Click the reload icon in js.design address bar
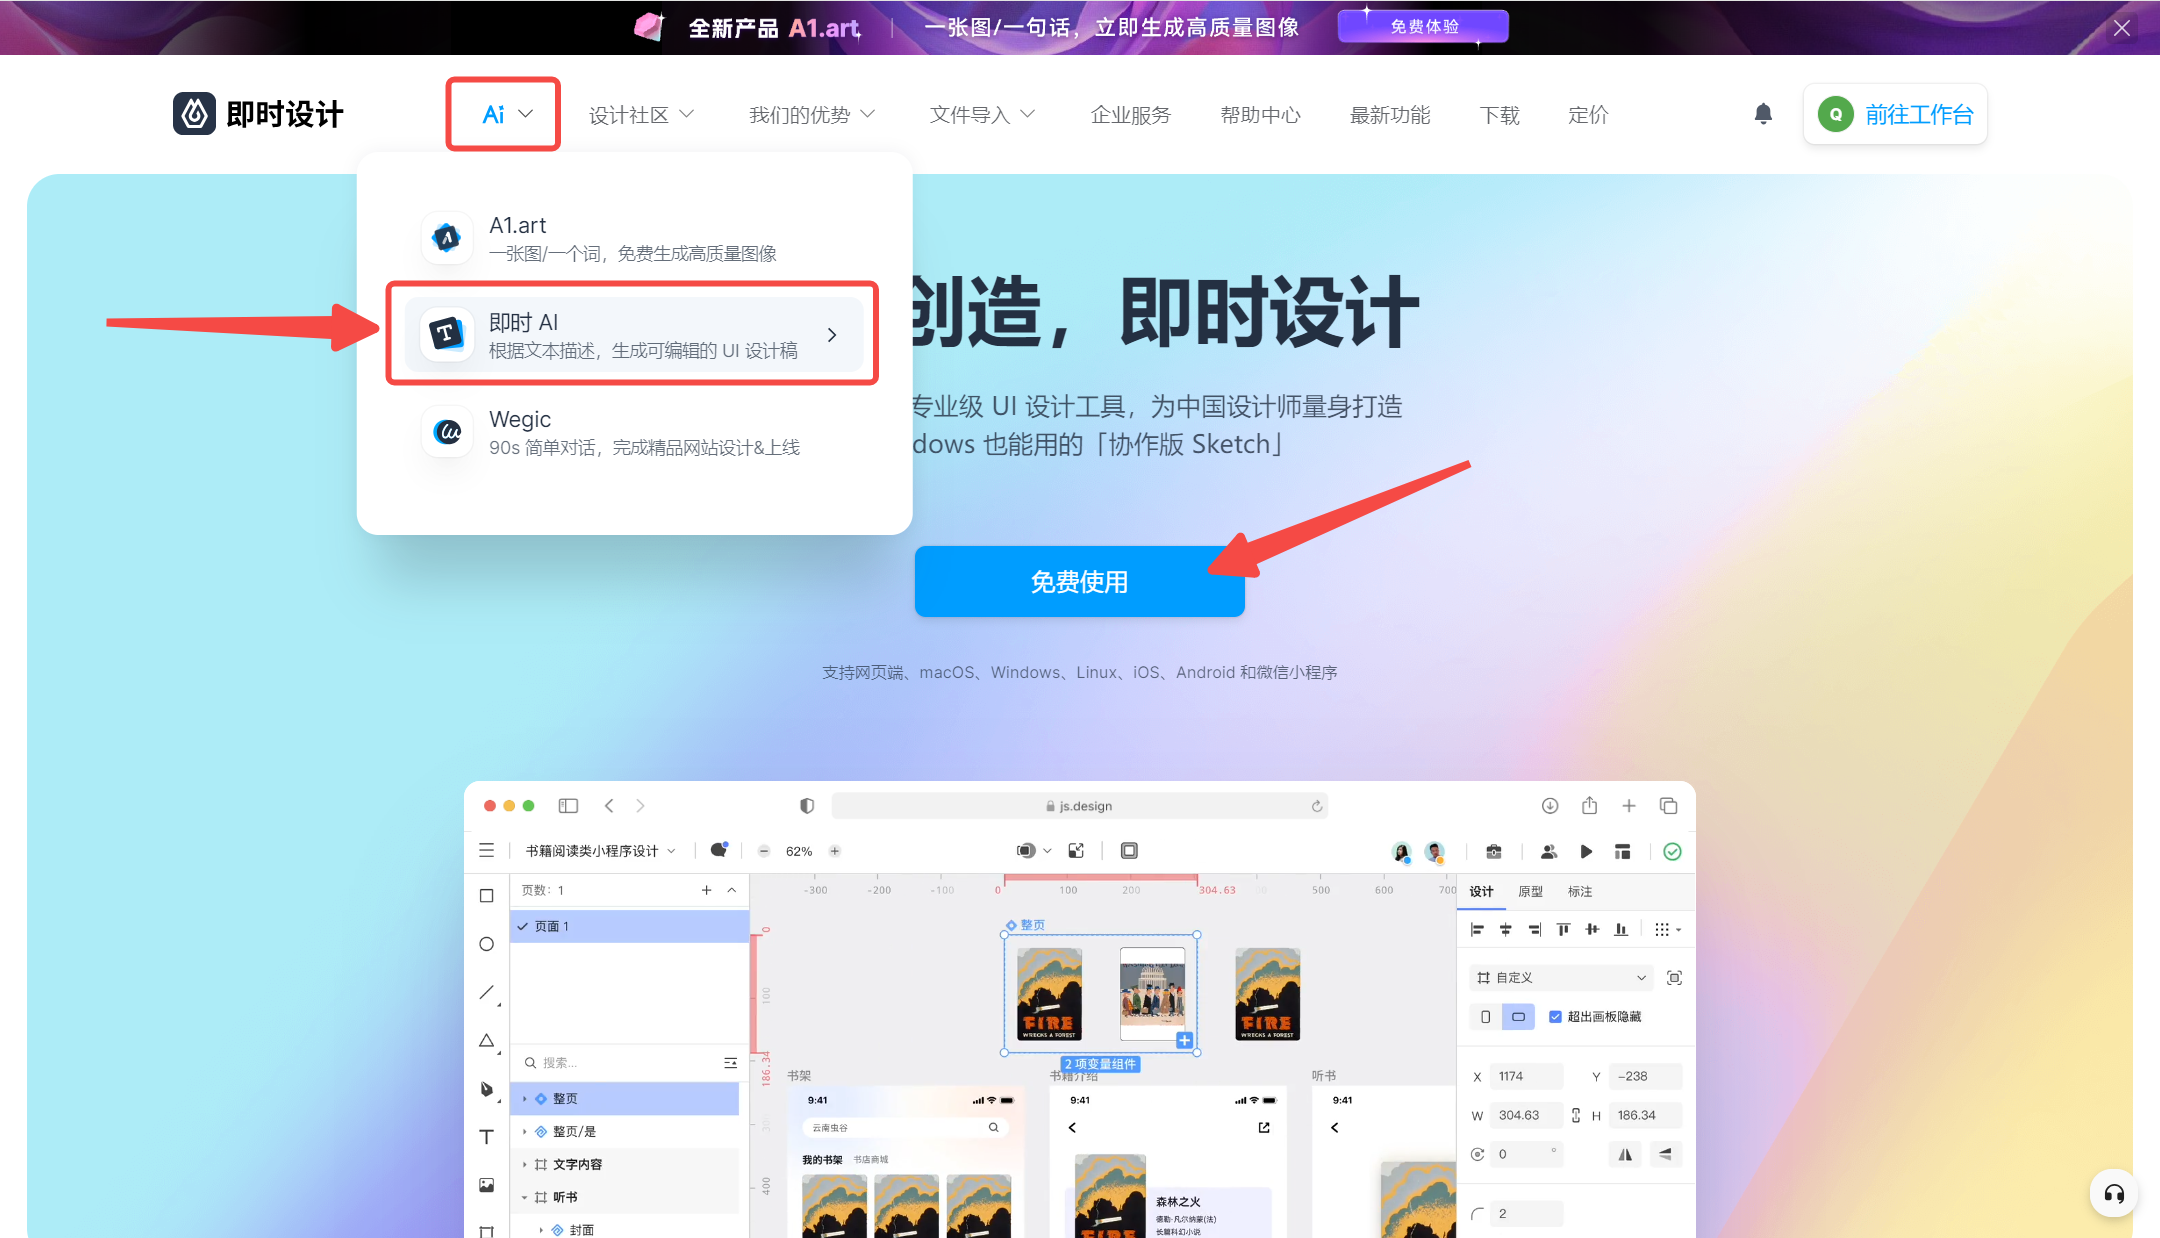2160x1238 pixels. coord(1317,806)
